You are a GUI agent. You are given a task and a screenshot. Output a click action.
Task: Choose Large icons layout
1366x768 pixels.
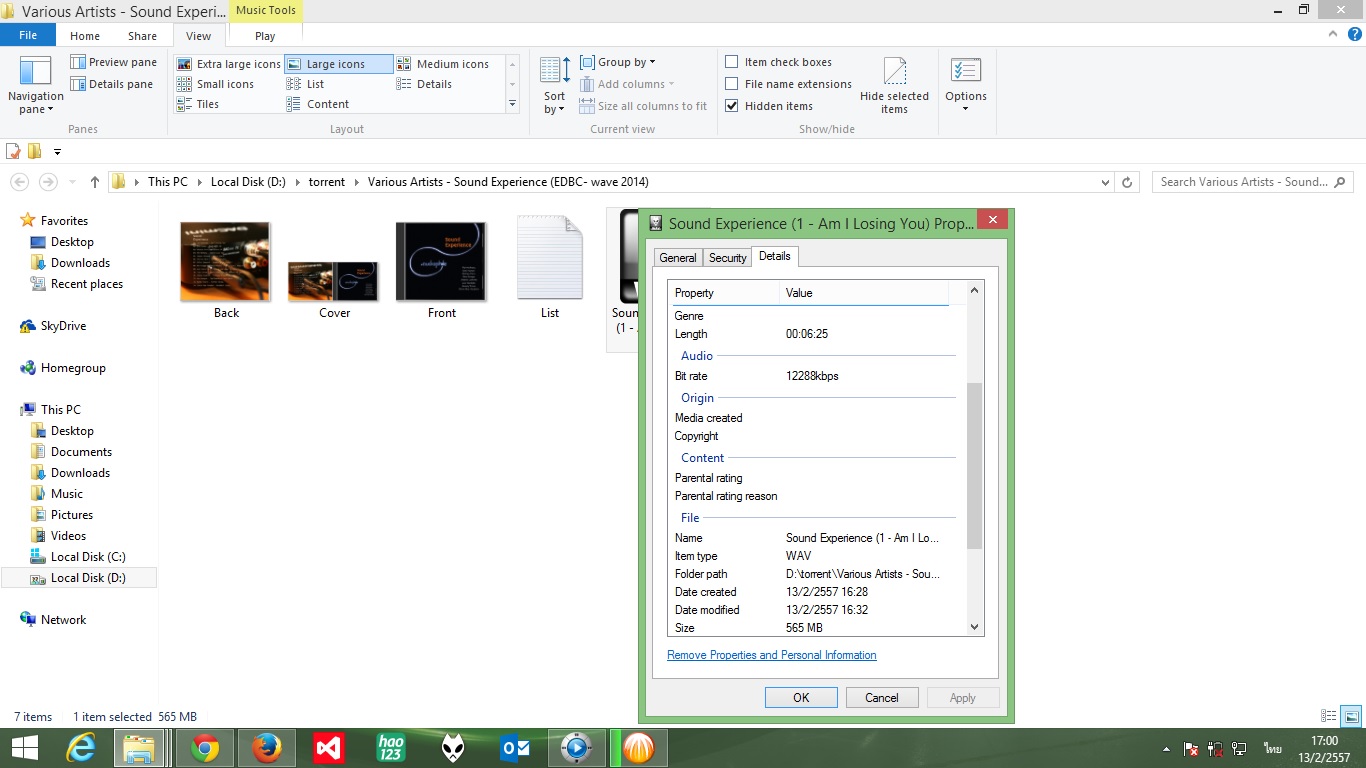click(x=338, y=64)
